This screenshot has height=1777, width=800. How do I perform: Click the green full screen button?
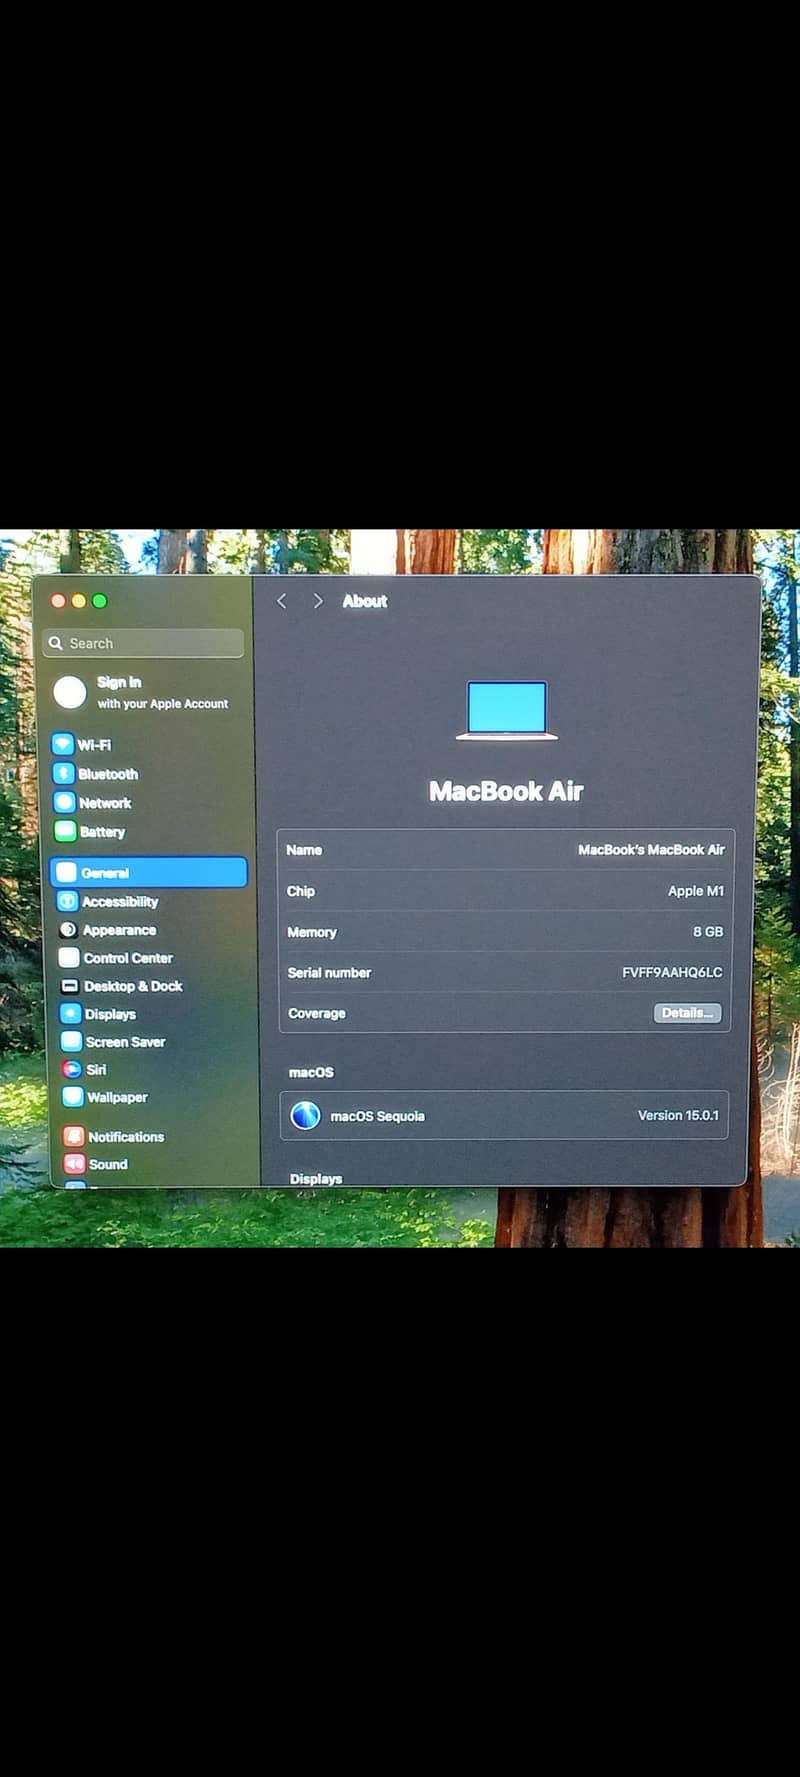click(x=100, y=600)
